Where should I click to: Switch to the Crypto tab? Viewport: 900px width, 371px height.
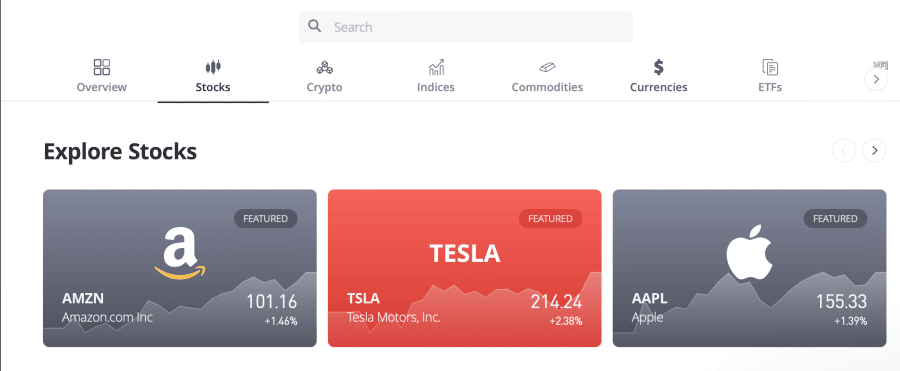(x=324, y=87)
